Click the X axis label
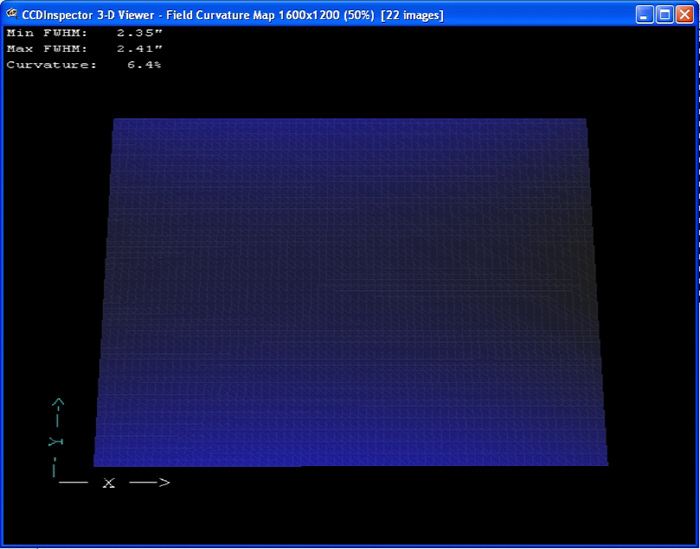Viewport: 700px width, 549px height. click(x=109, y=482)
